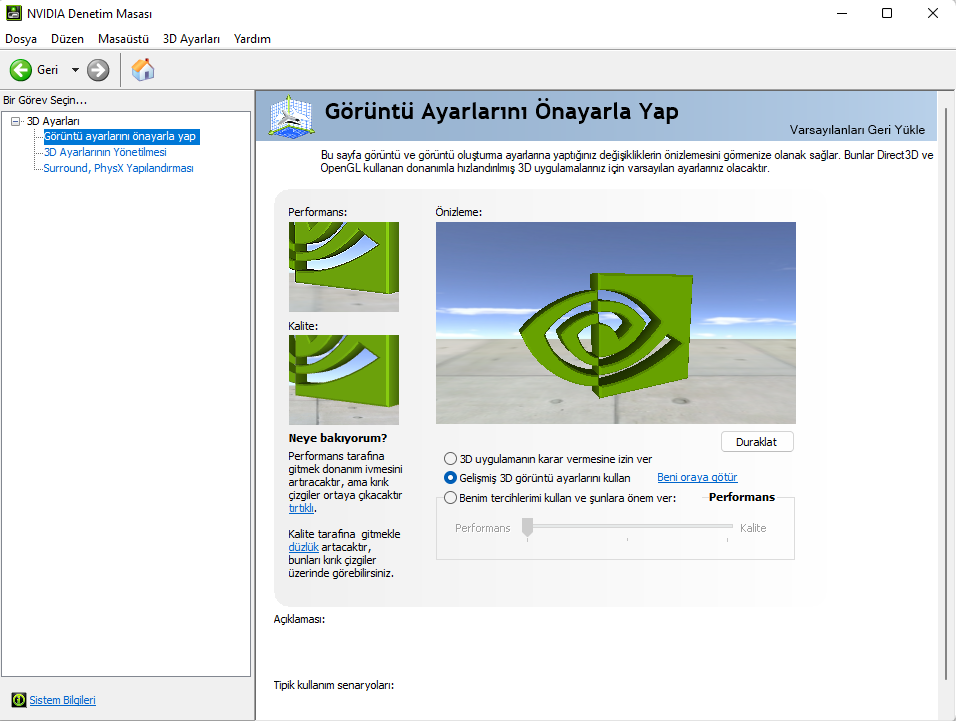Click the Performans-Kalite slider handle

click(527, 527)
